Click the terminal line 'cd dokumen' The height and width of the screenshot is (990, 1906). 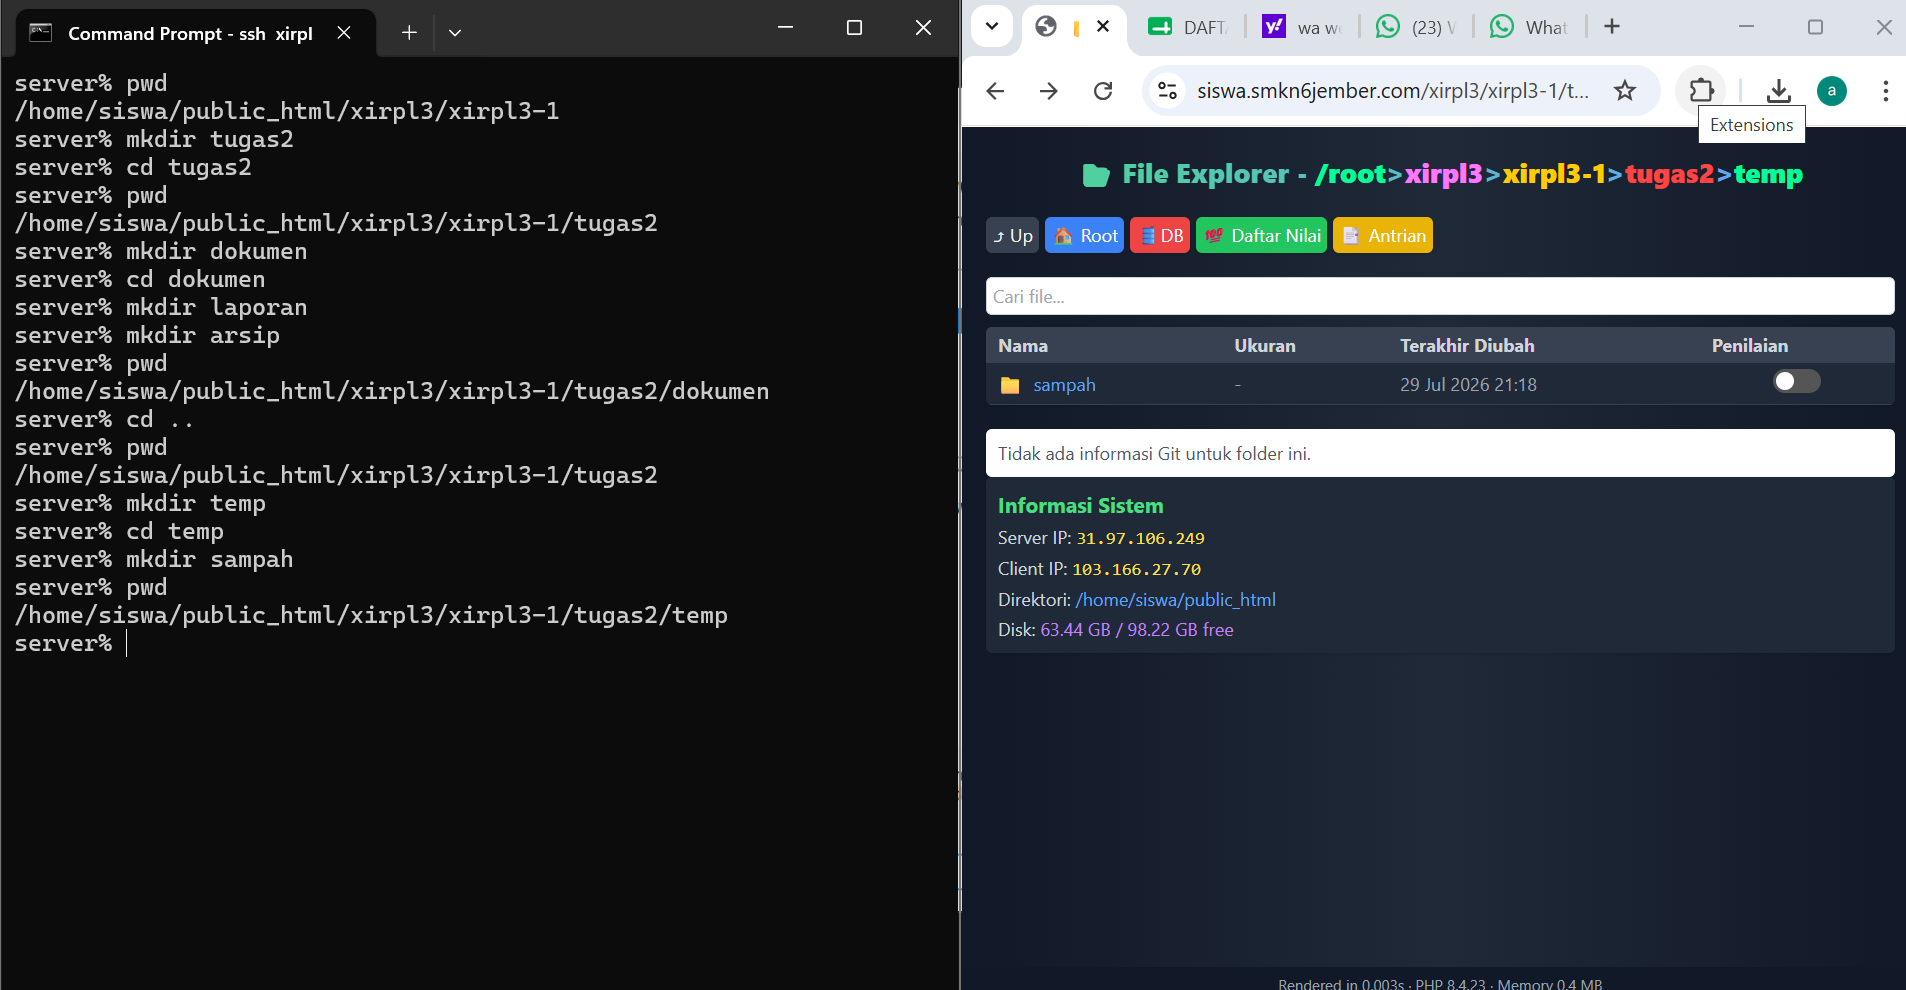pyautogui.click(x=140, y=280)
